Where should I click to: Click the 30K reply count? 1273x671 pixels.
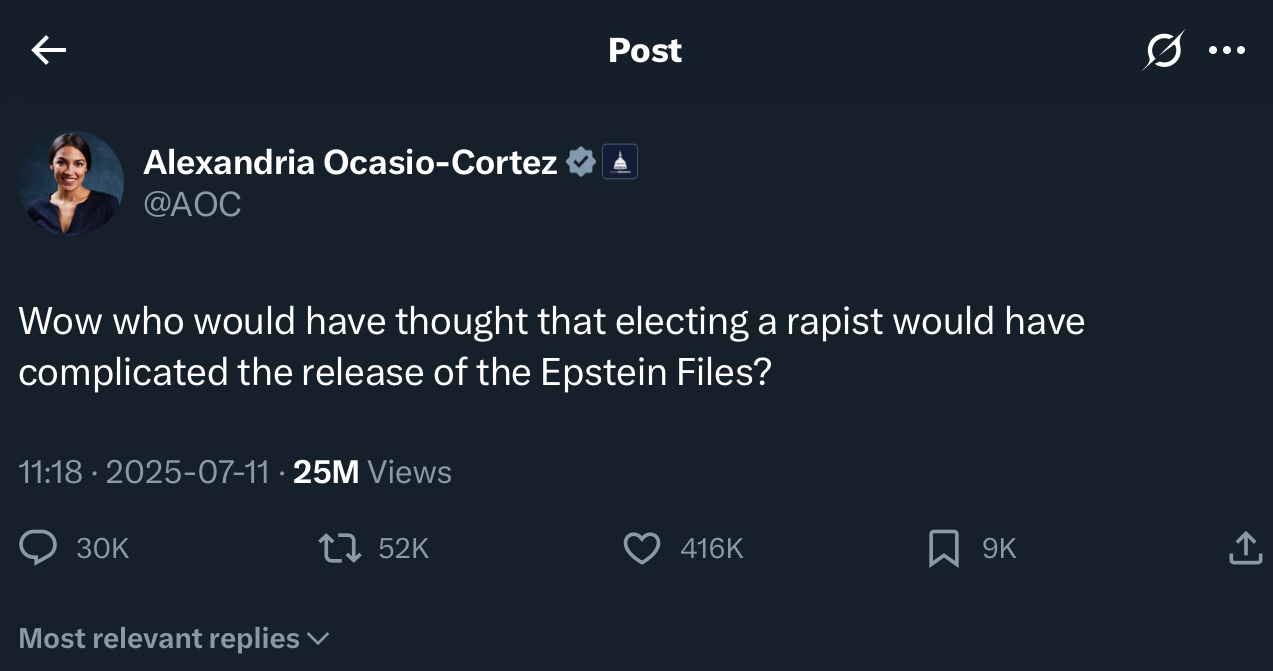tap(103, 548)
